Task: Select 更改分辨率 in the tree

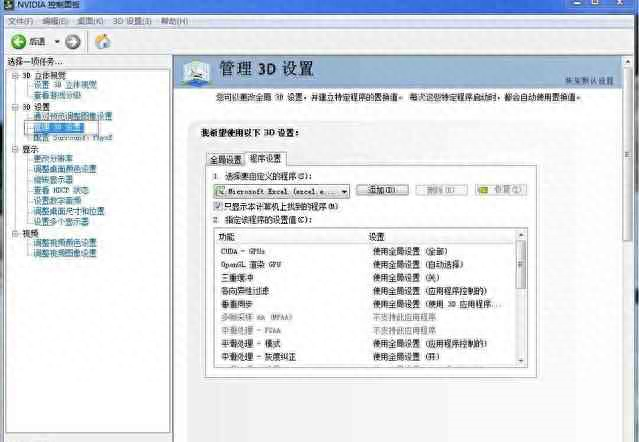Action: coord(53,159)
